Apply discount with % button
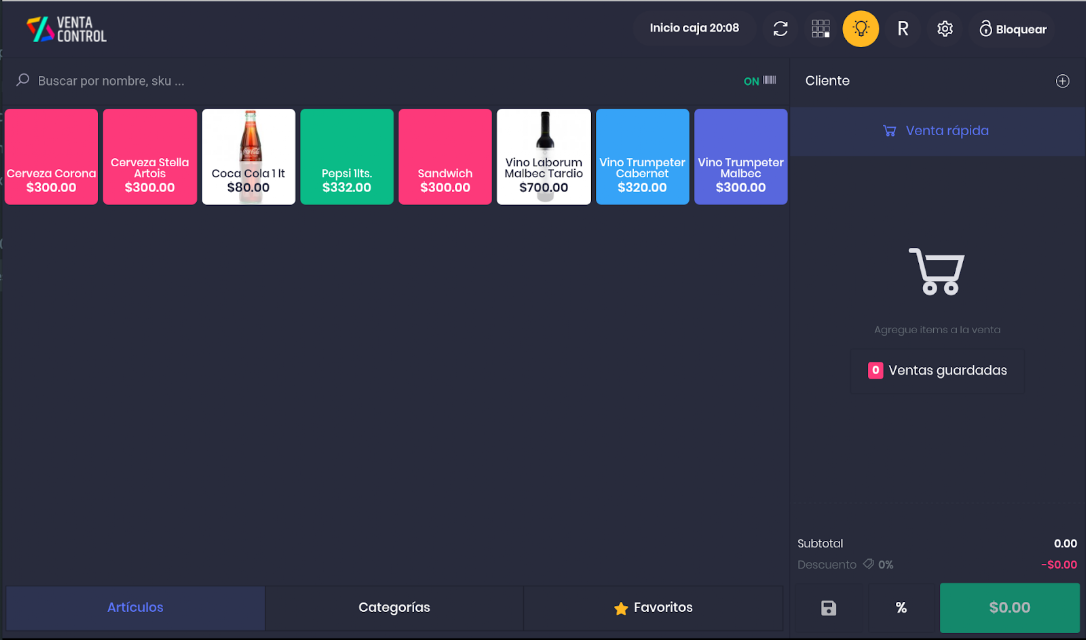 901,608
